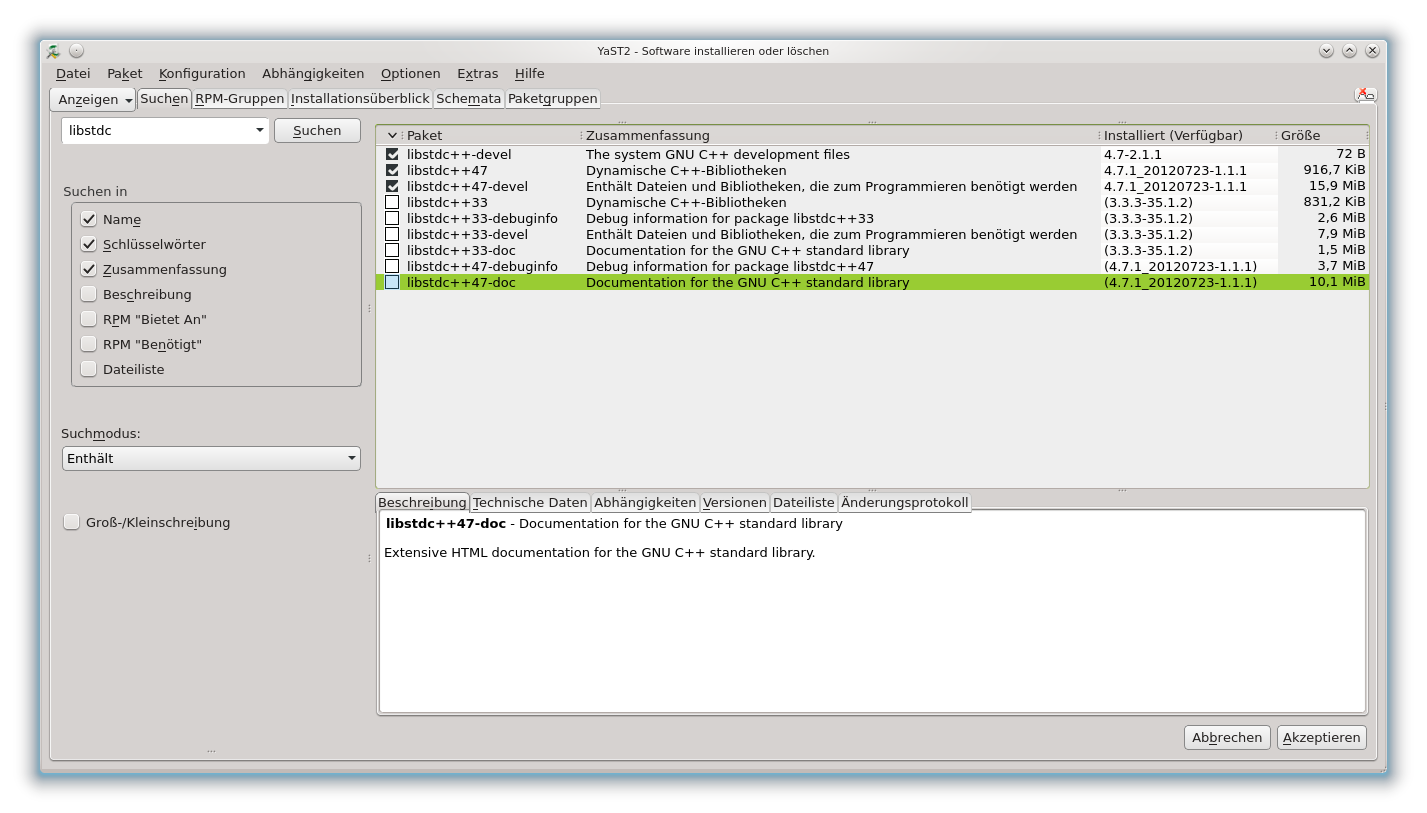Image resolution: width=1427 pixels, height=813 pixels.
Task: Select the Technische Daten tab
Action: tap(530, 503)
